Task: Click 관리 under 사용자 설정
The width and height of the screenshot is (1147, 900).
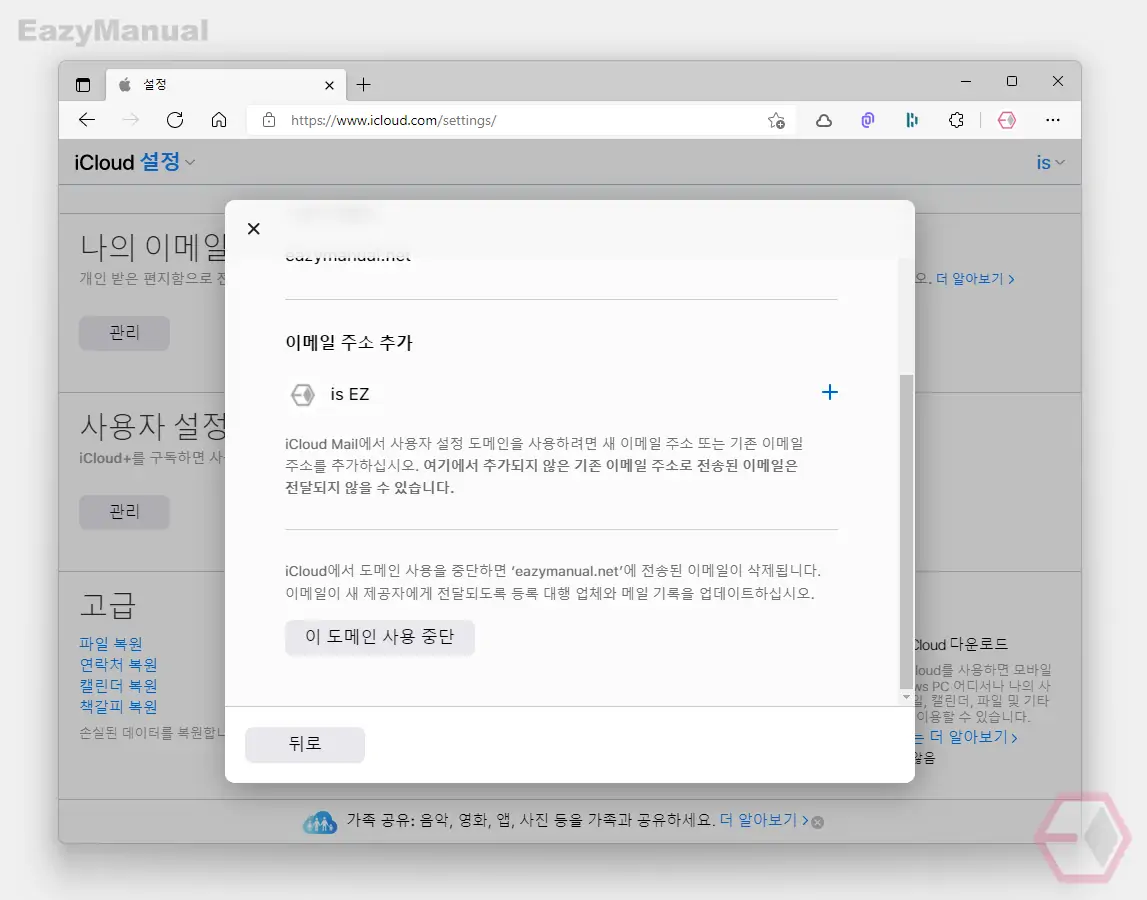Action: [124, 511]
